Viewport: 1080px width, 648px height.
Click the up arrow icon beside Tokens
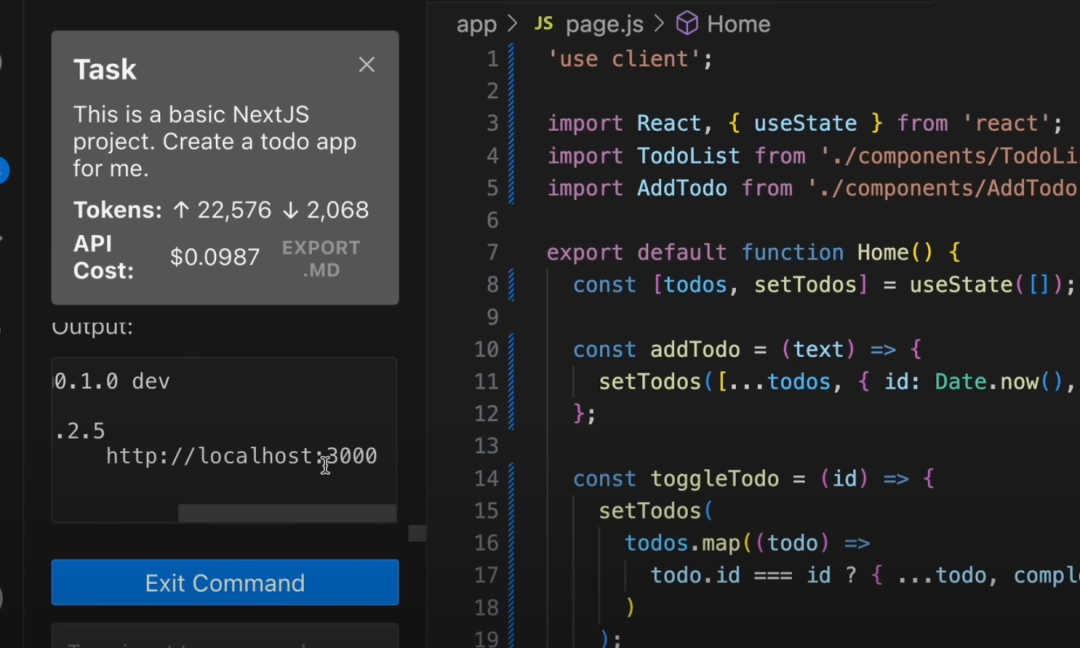click(181, 210)
